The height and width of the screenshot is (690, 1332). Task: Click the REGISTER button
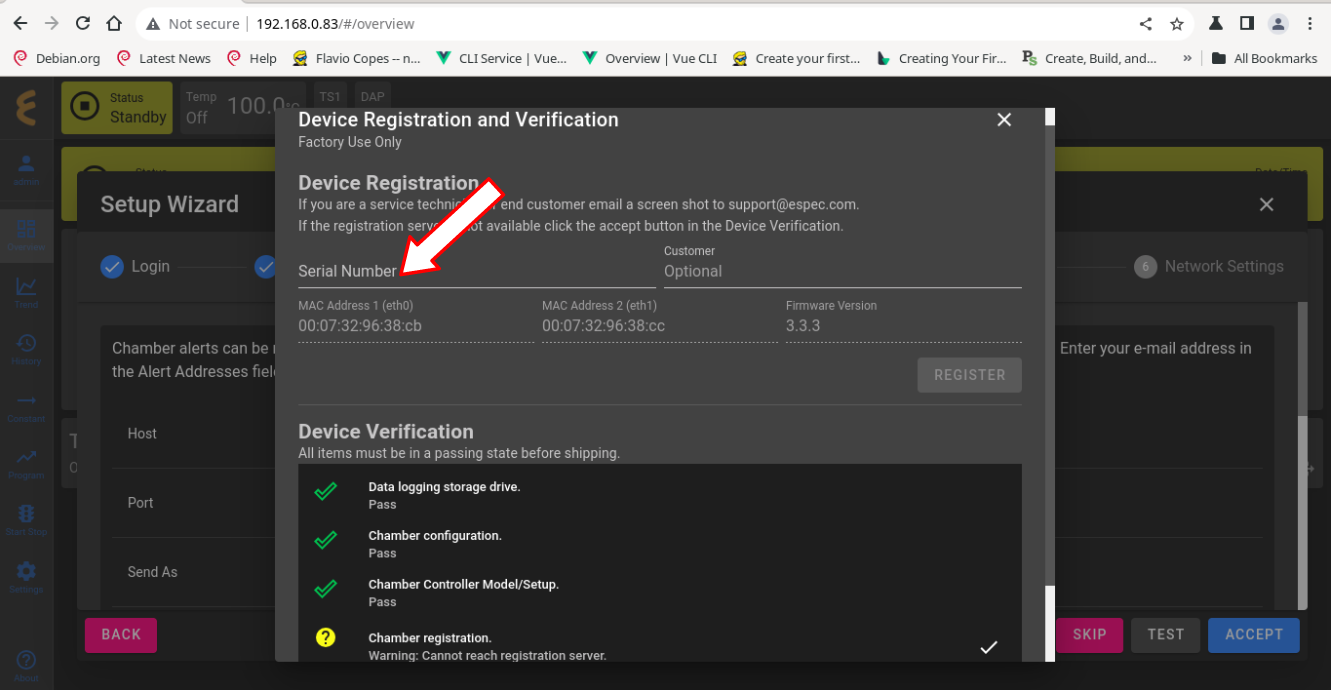coord(970,375)
